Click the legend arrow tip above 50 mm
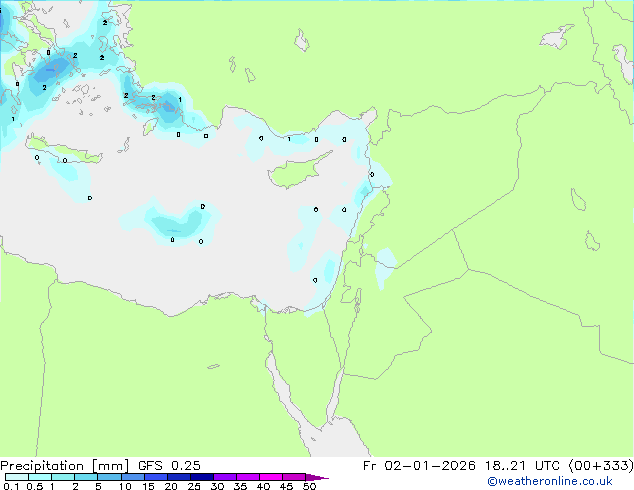 click(317, 477)
